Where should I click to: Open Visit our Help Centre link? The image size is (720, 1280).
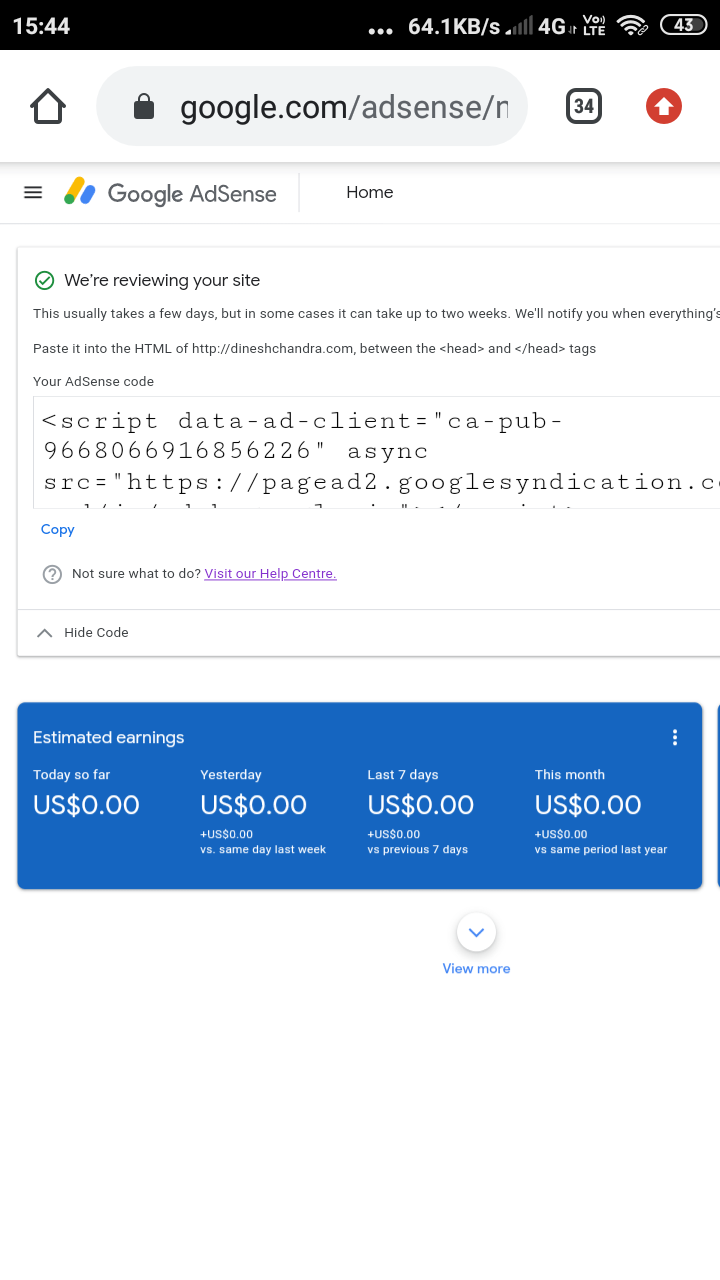270,574
